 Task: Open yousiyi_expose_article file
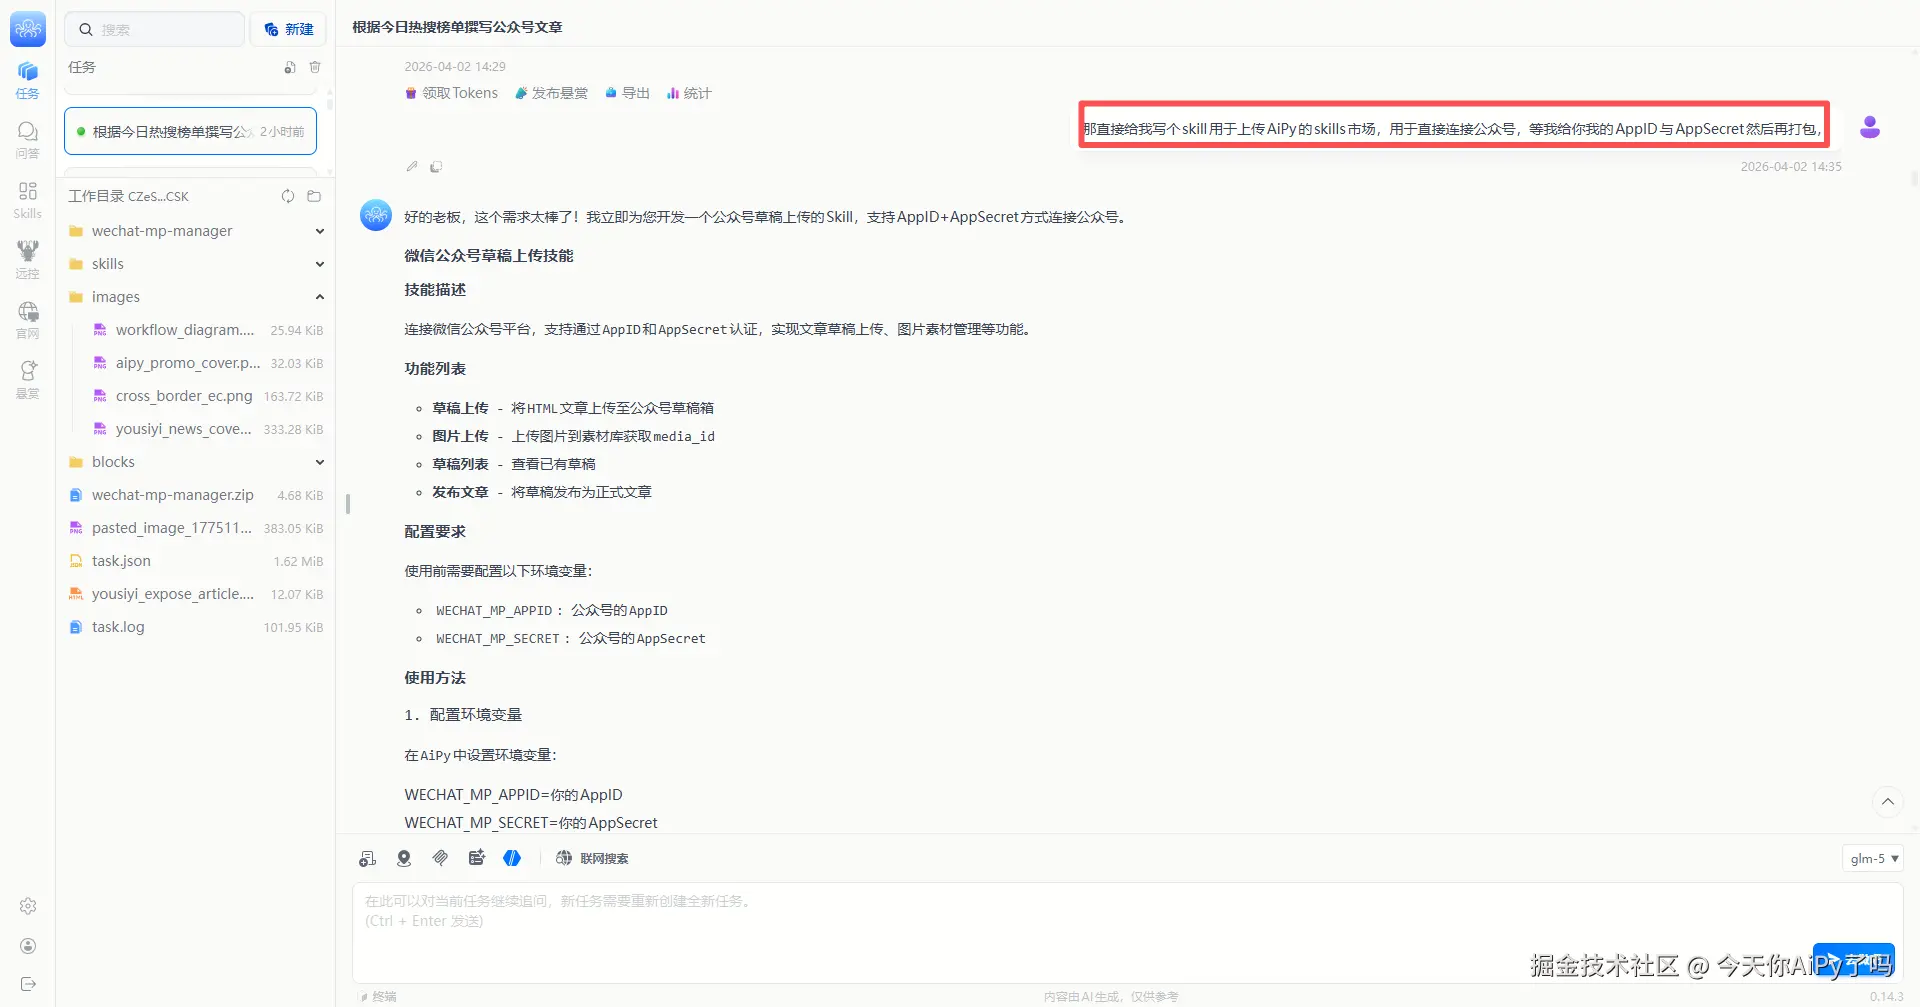[196, 594]
